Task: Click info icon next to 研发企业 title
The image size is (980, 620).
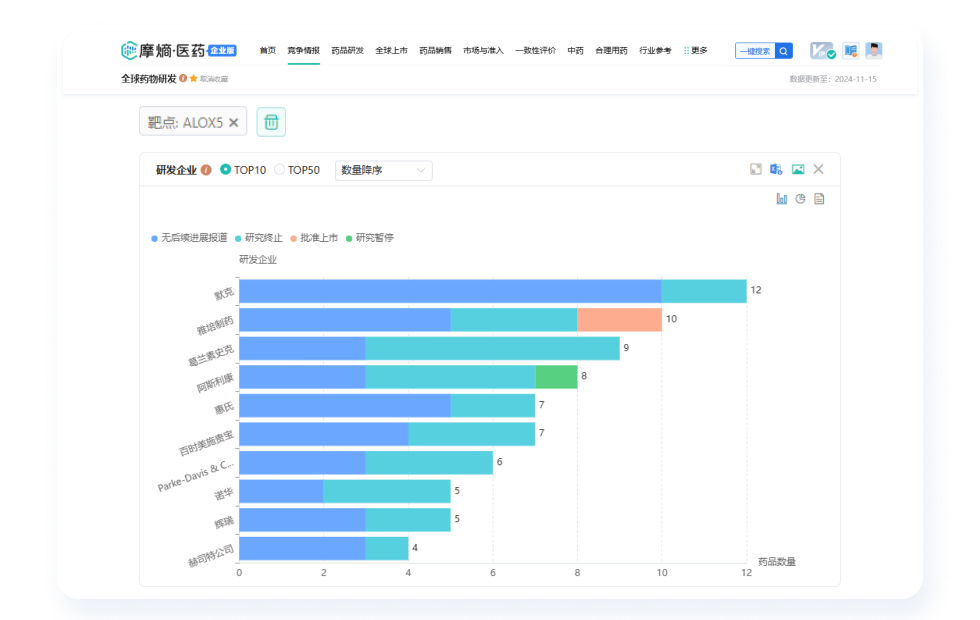Action: pos(206,170)
